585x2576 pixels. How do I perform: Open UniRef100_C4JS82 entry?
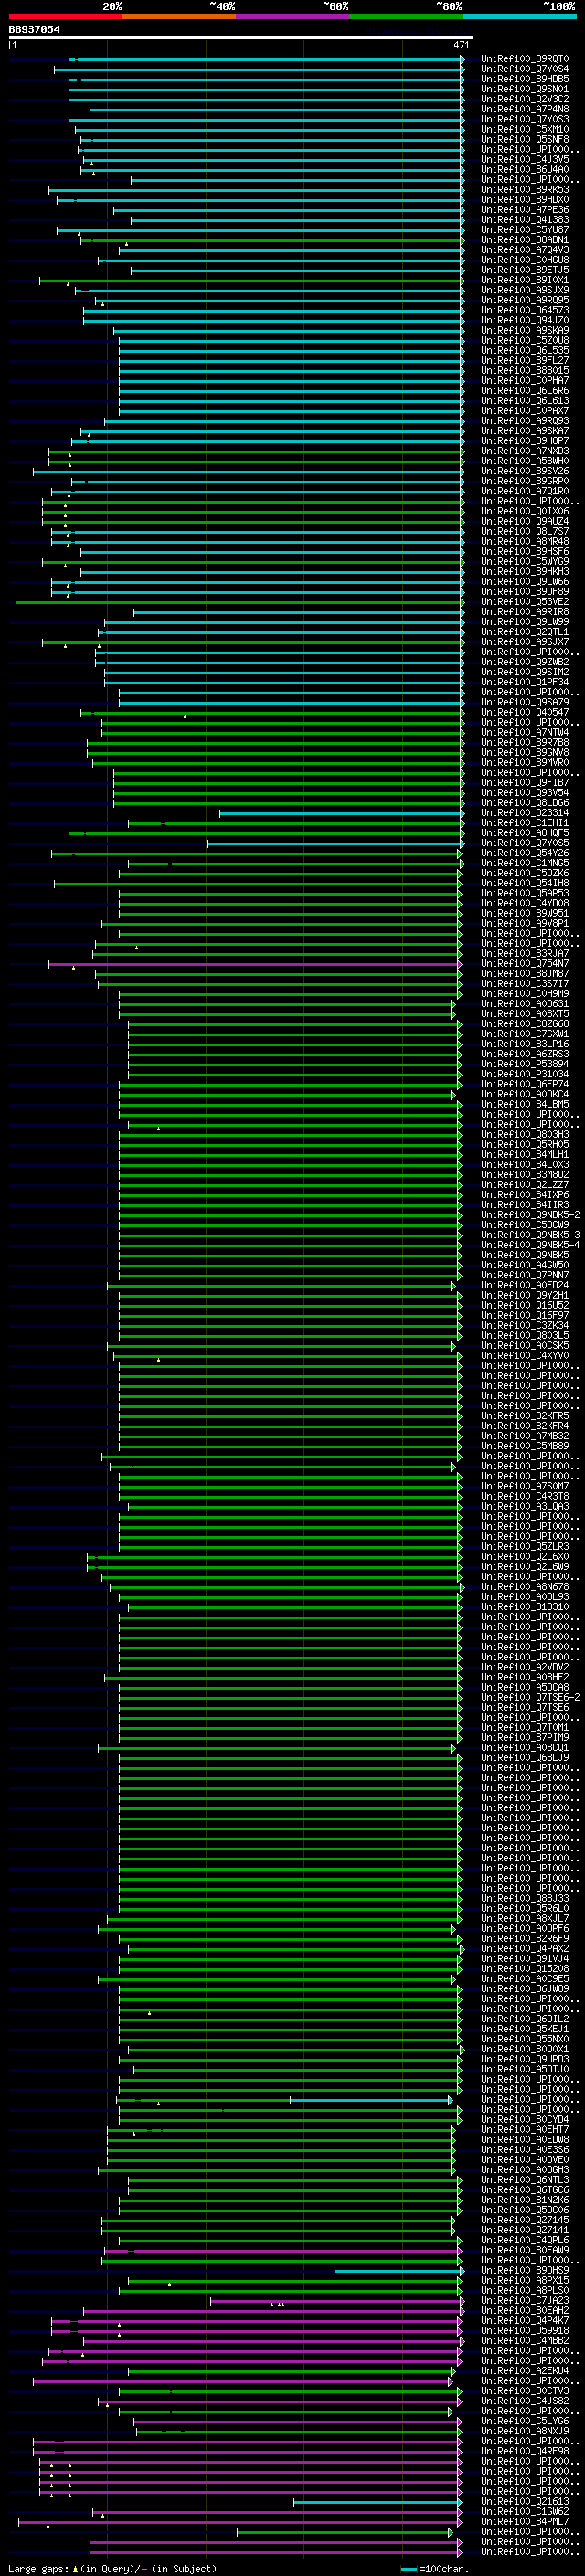click(524, 2401)
